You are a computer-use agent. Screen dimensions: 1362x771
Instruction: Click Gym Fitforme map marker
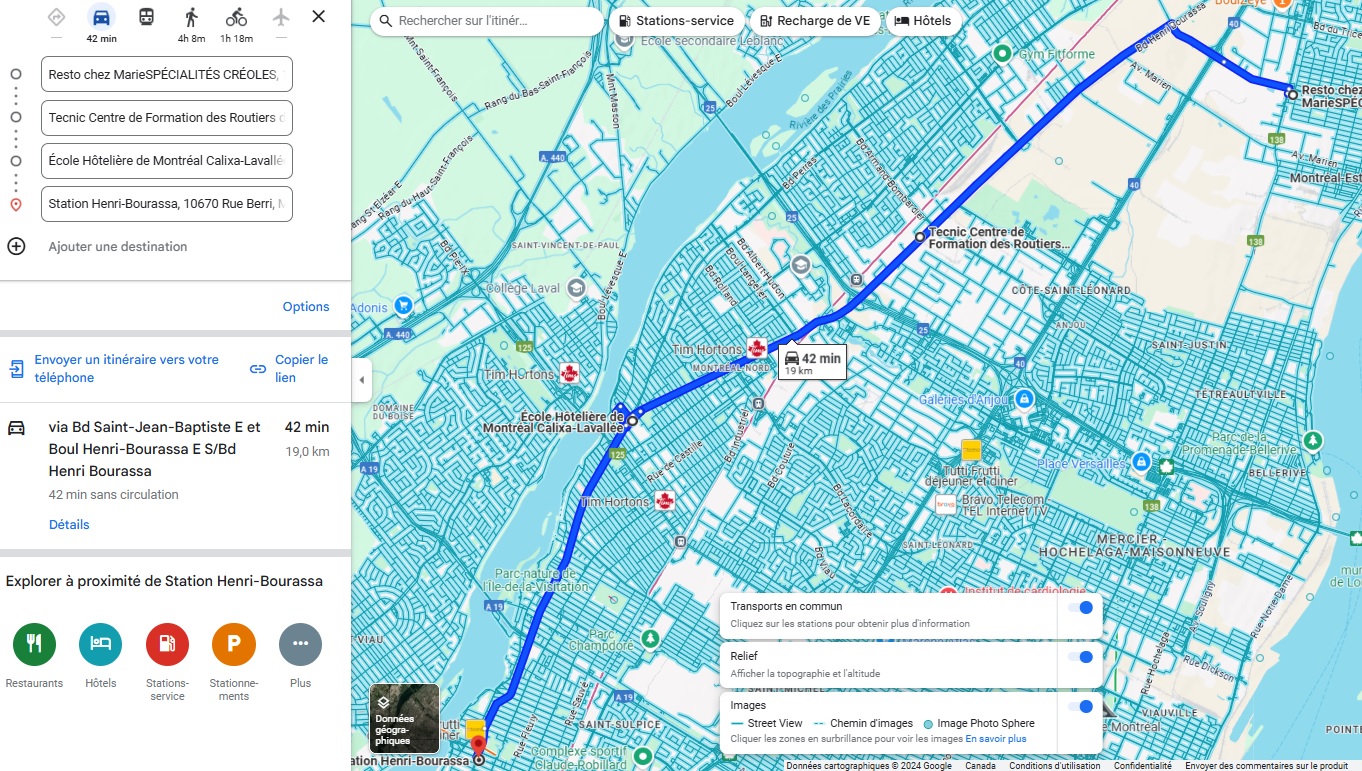pyautogui.click(x=1003, y=53)
